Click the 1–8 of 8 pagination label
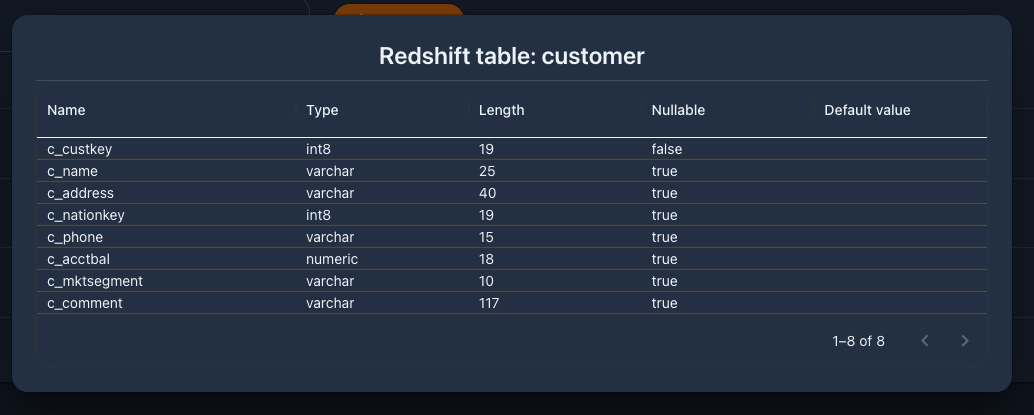 [x=859, y=341]
